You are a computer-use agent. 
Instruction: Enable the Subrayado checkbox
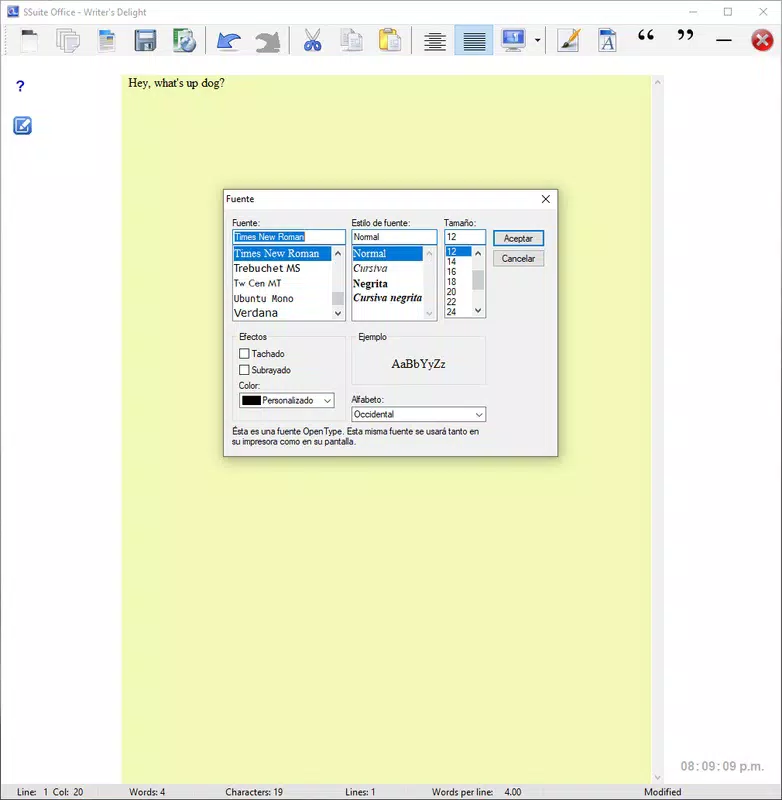tap(244, 370)
